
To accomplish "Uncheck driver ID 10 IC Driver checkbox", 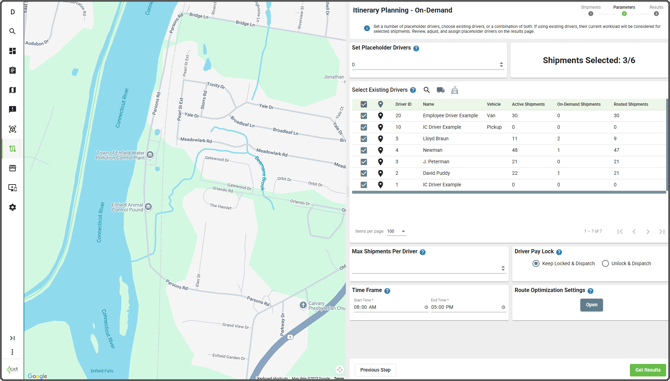I will 364,127.
